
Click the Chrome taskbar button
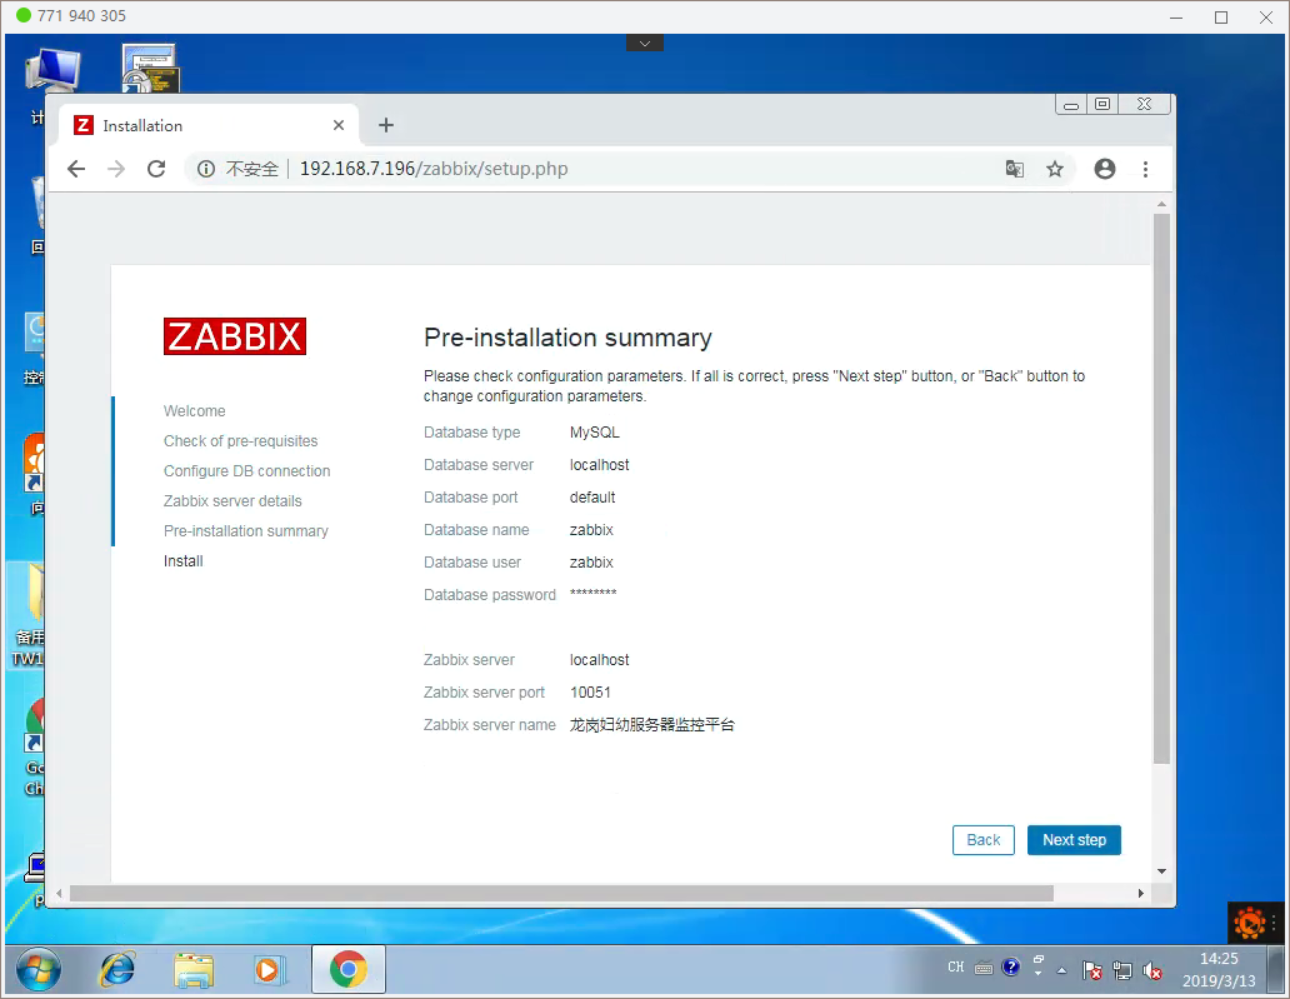click(348, 970)
